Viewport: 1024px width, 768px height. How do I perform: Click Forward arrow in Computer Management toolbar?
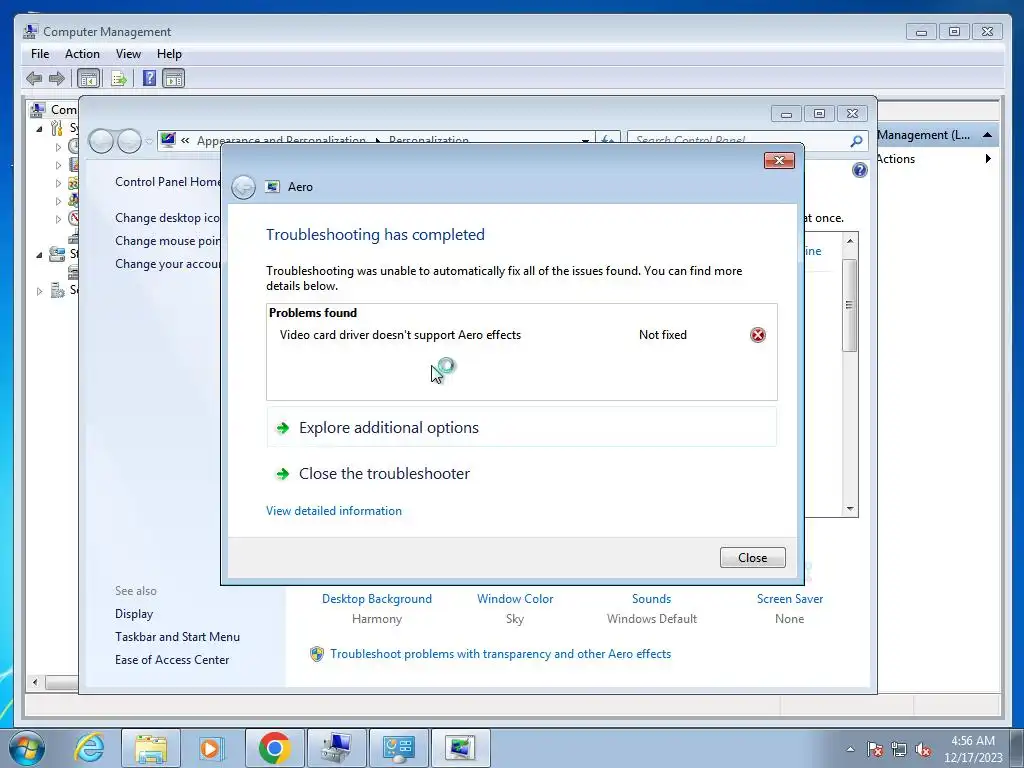[57, 79]
